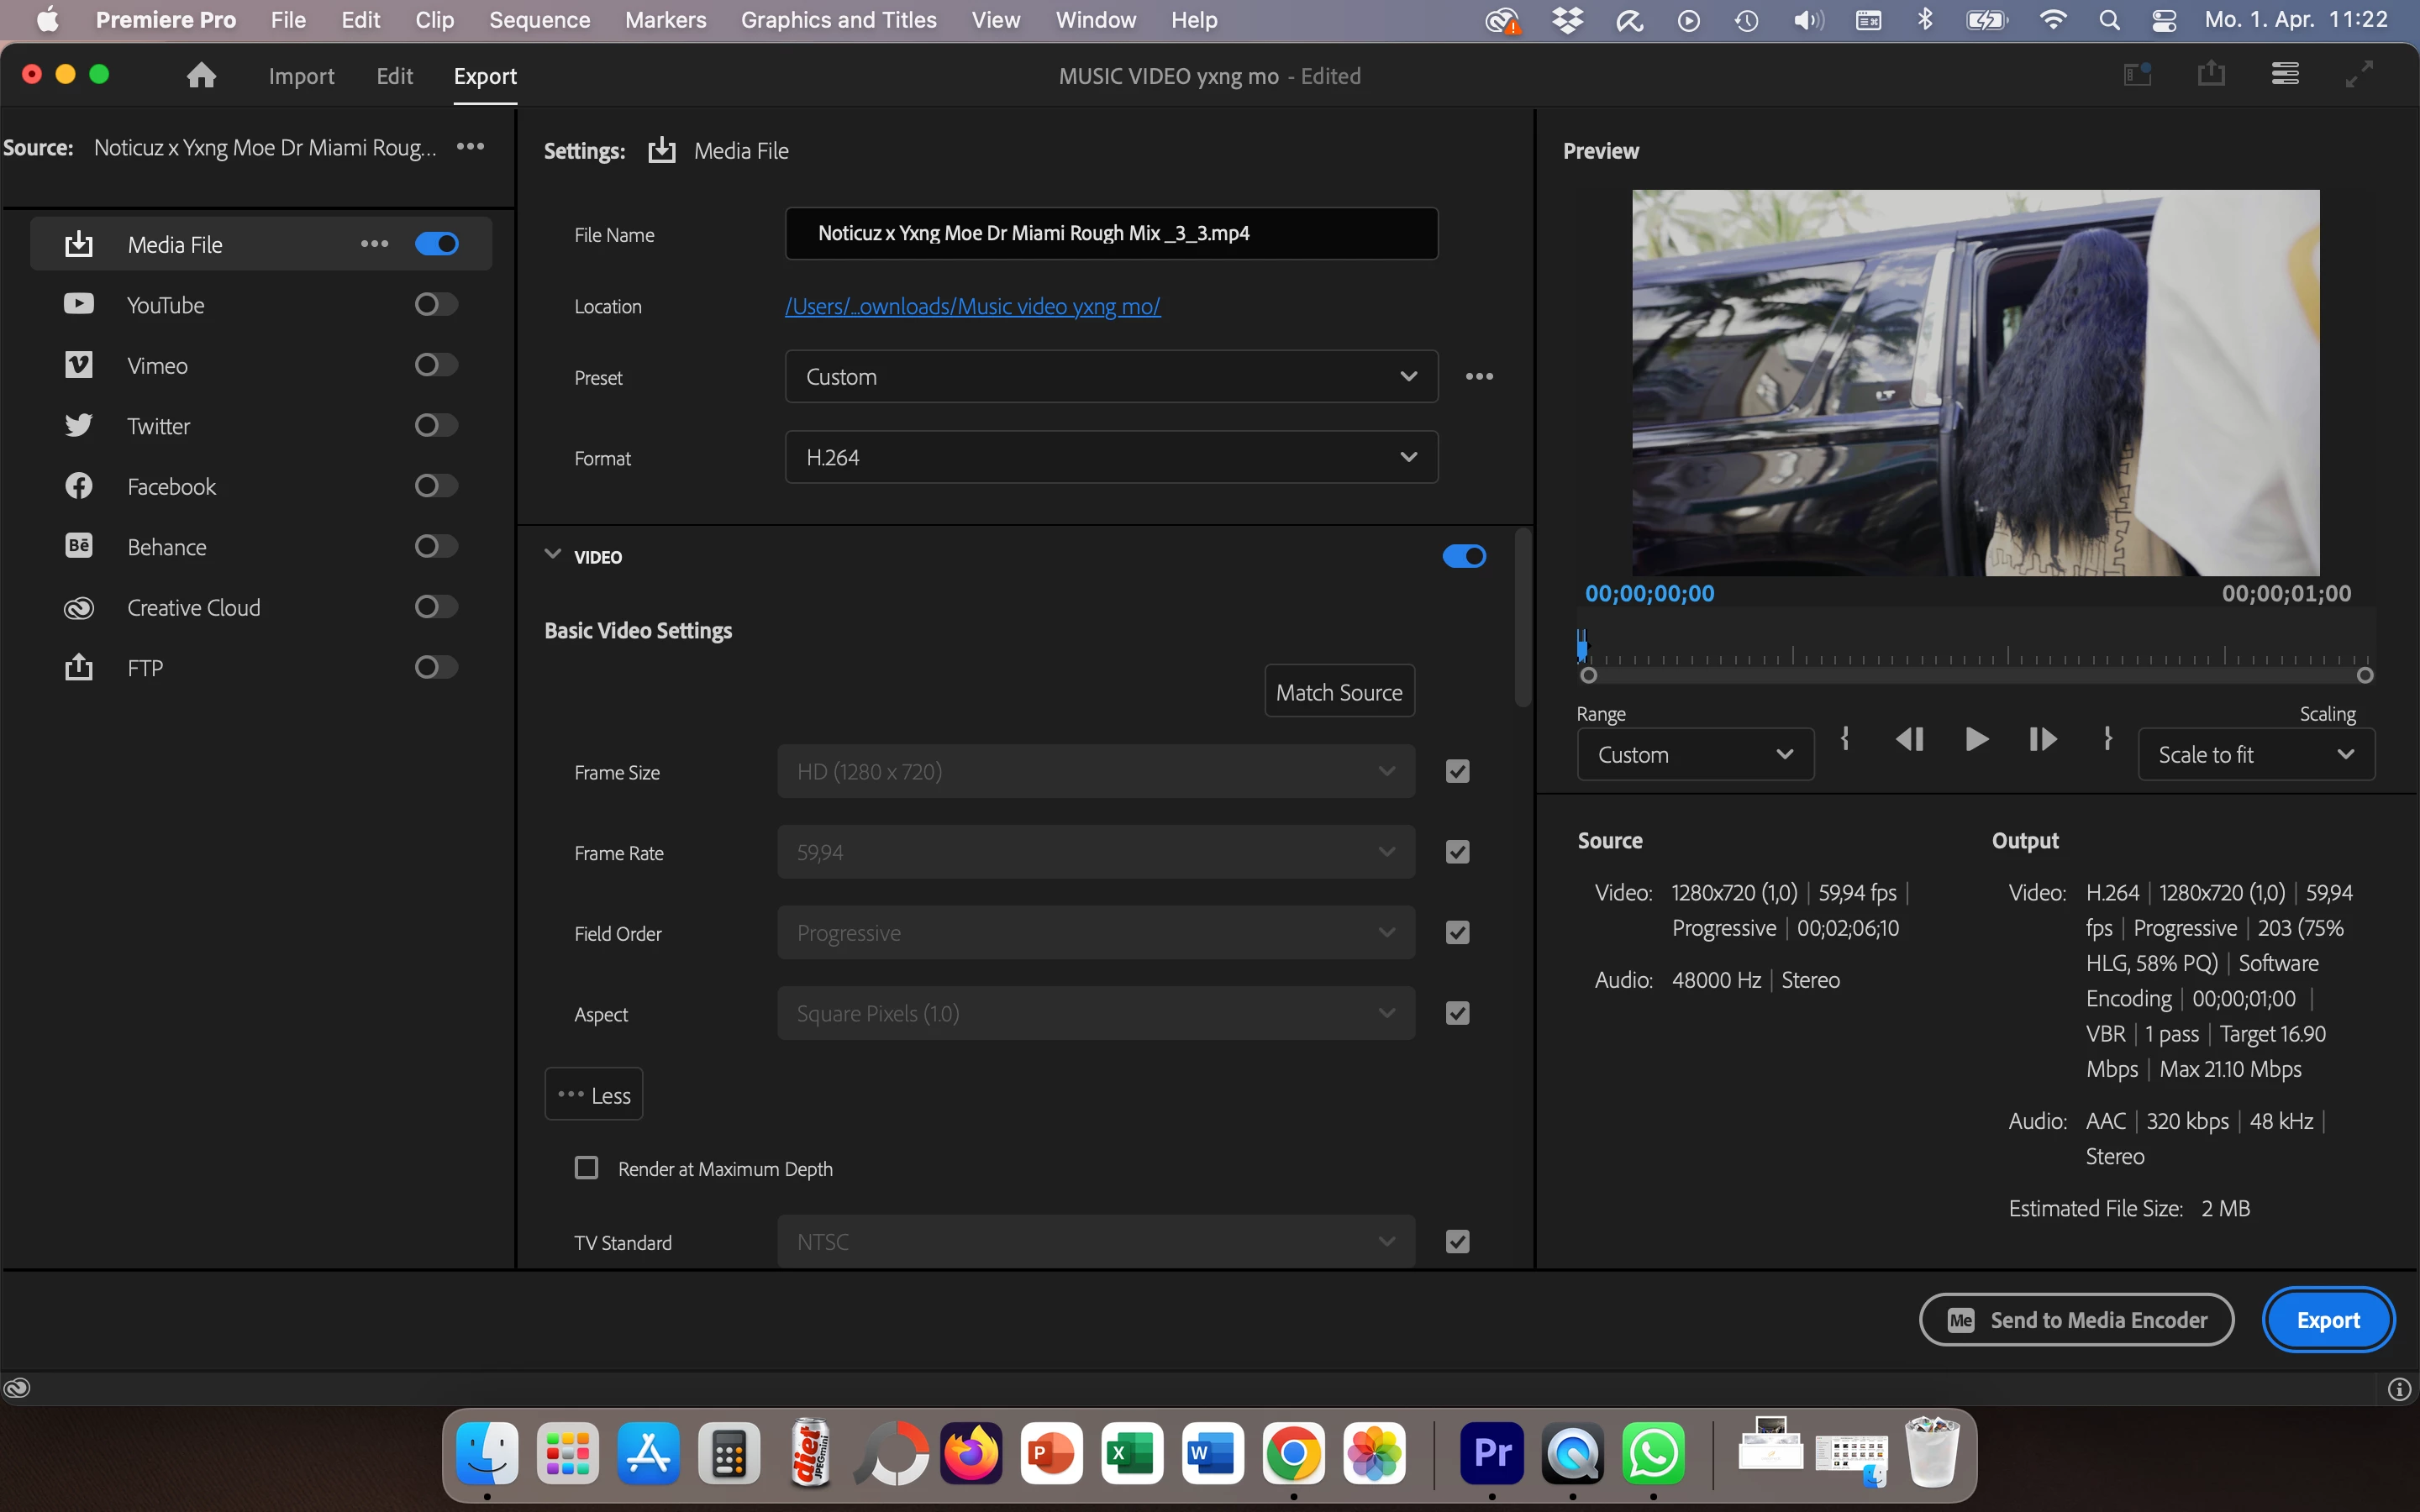Click the YouTube destination icon
Viewport: 2420px width, 1512px height.
[79, 304]
